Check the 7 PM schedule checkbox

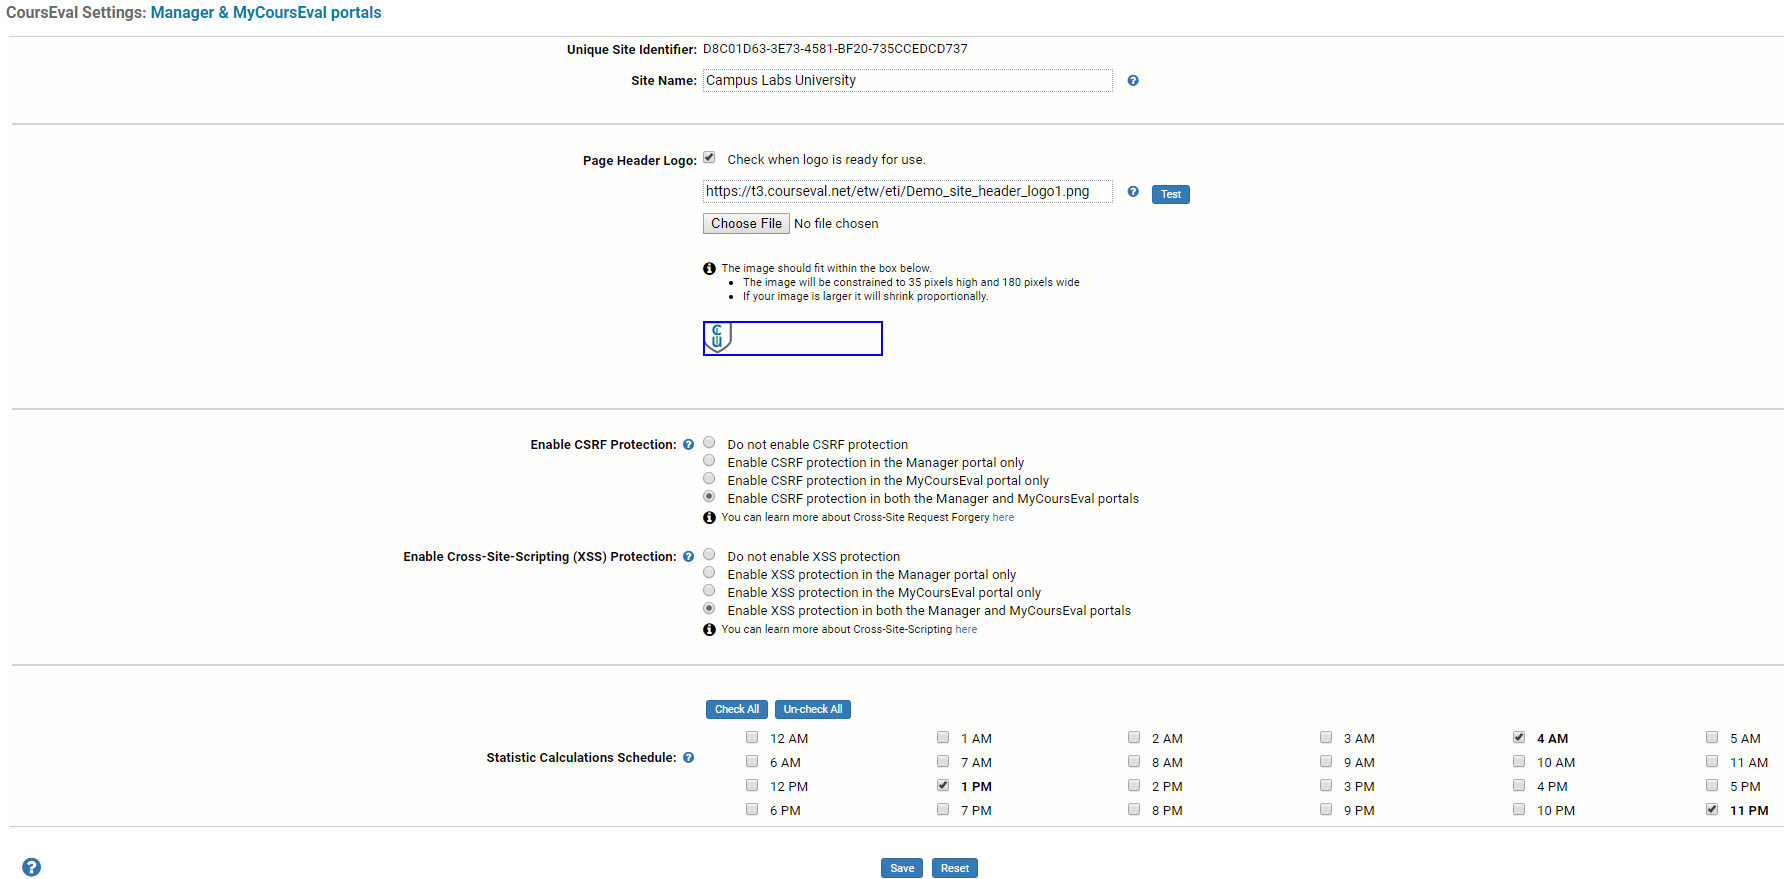pos(943,810)
